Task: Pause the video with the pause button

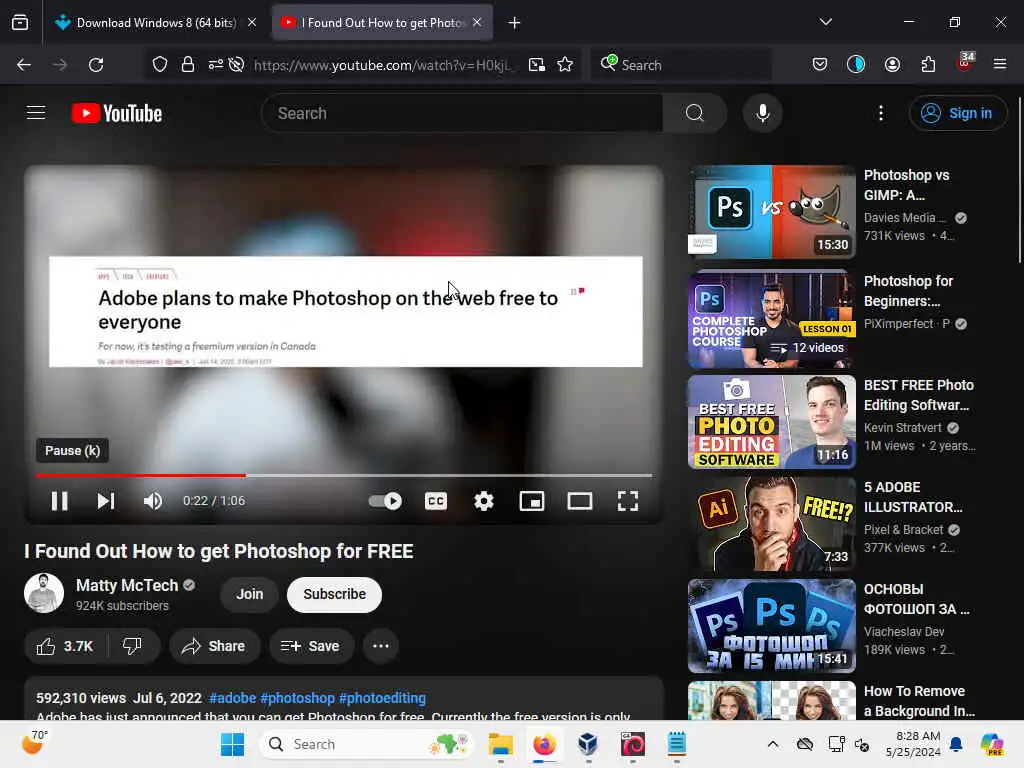Action: [59, 501]
